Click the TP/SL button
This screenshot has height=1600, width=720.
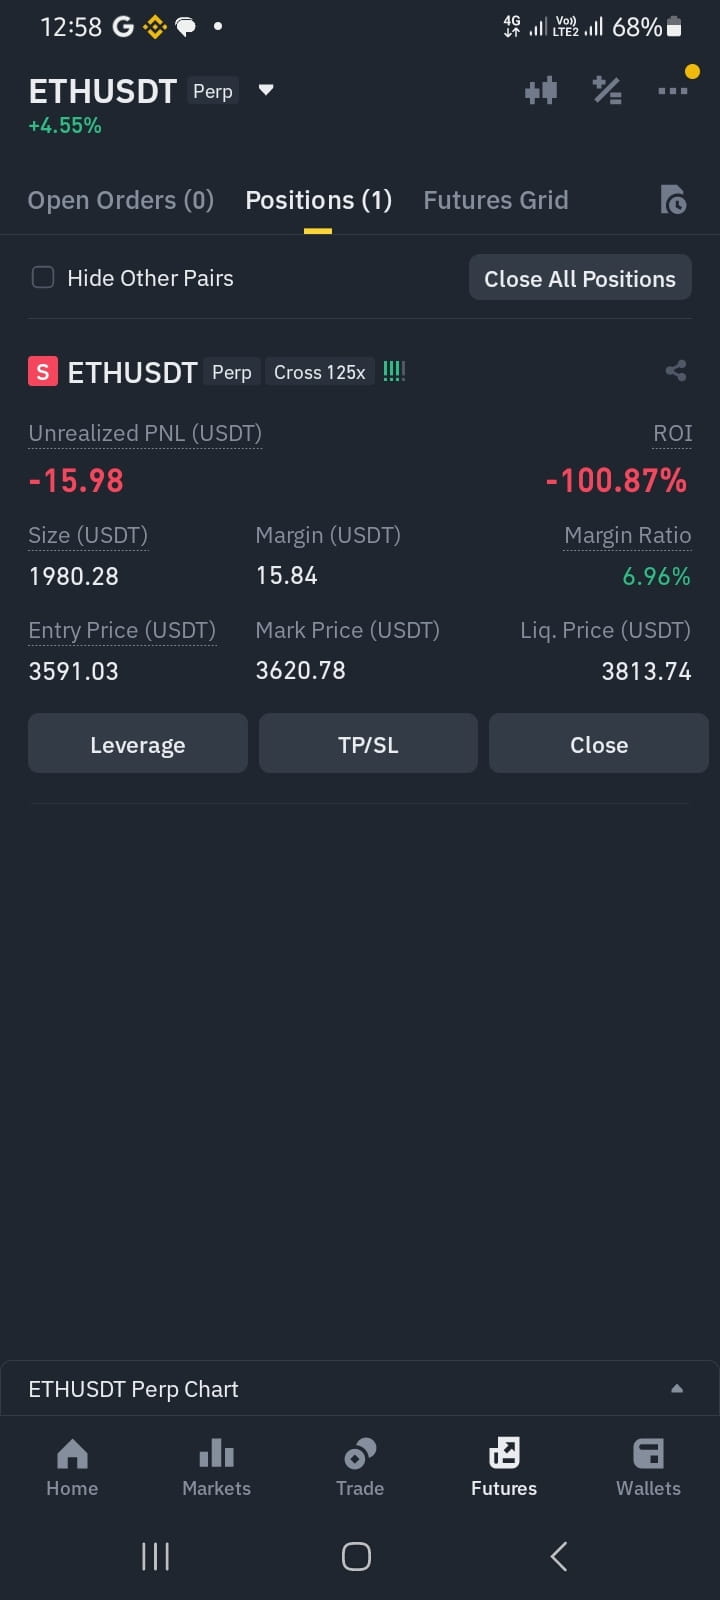[368, 744]
